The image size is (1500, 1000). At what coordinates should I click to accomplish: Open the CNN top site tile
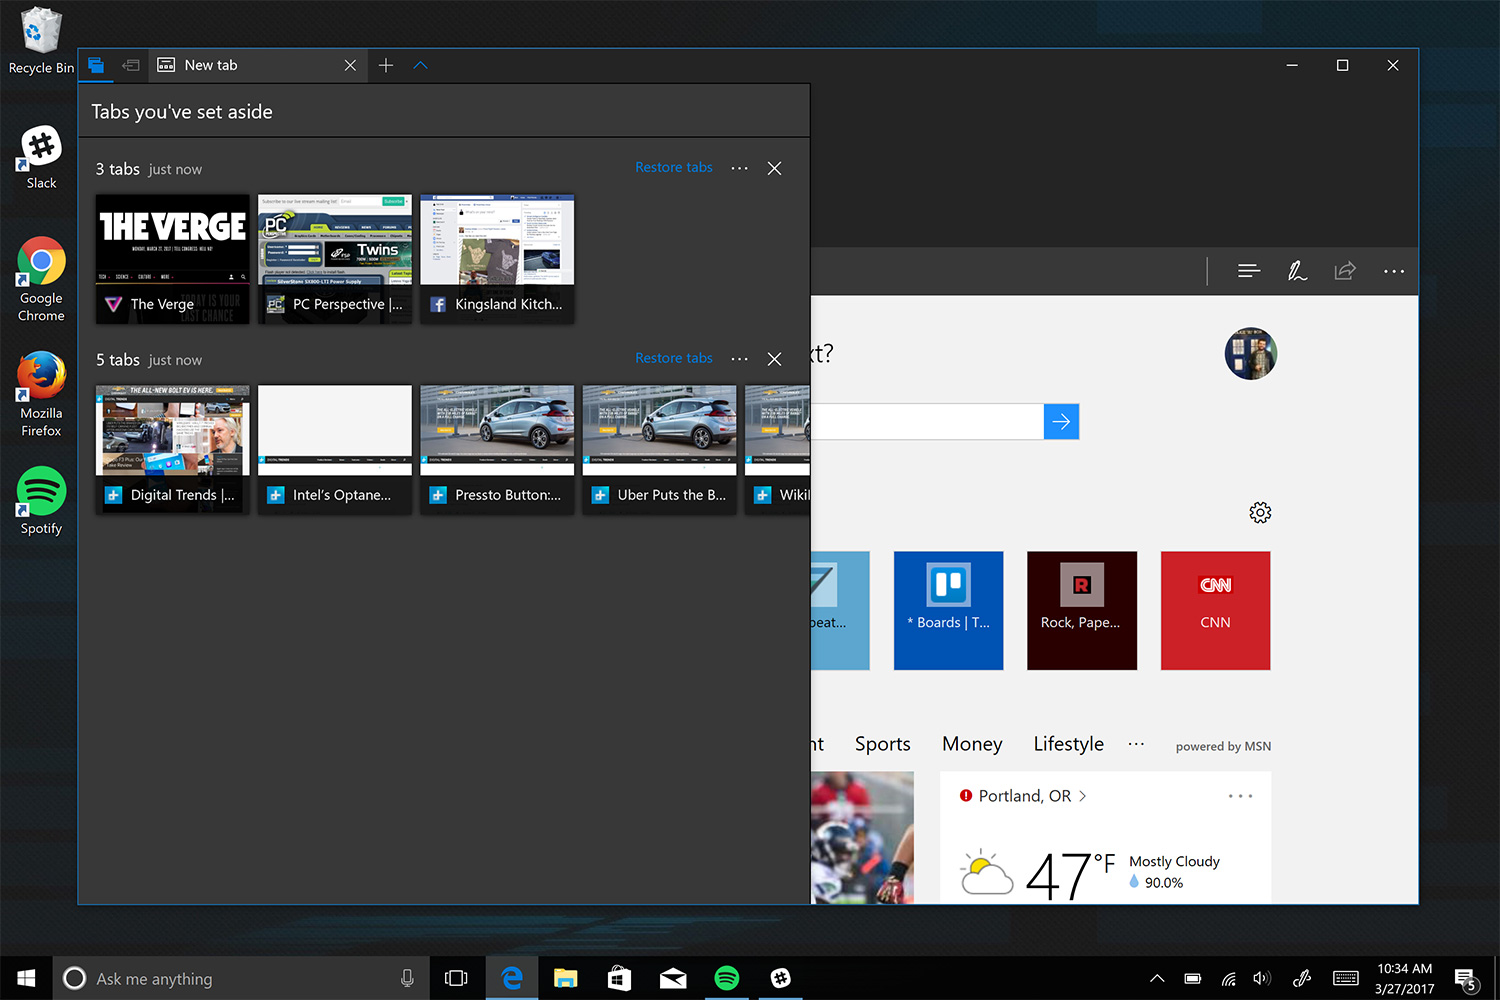[x=1215, y=610]
